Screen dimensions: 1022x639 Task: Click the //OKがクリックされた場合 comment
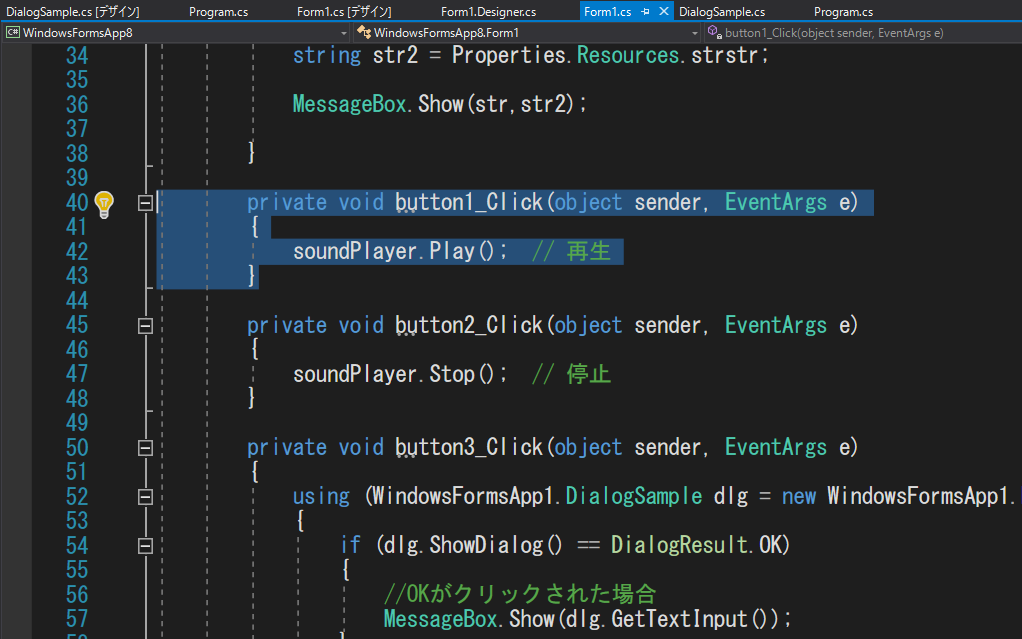coord(519,594)
